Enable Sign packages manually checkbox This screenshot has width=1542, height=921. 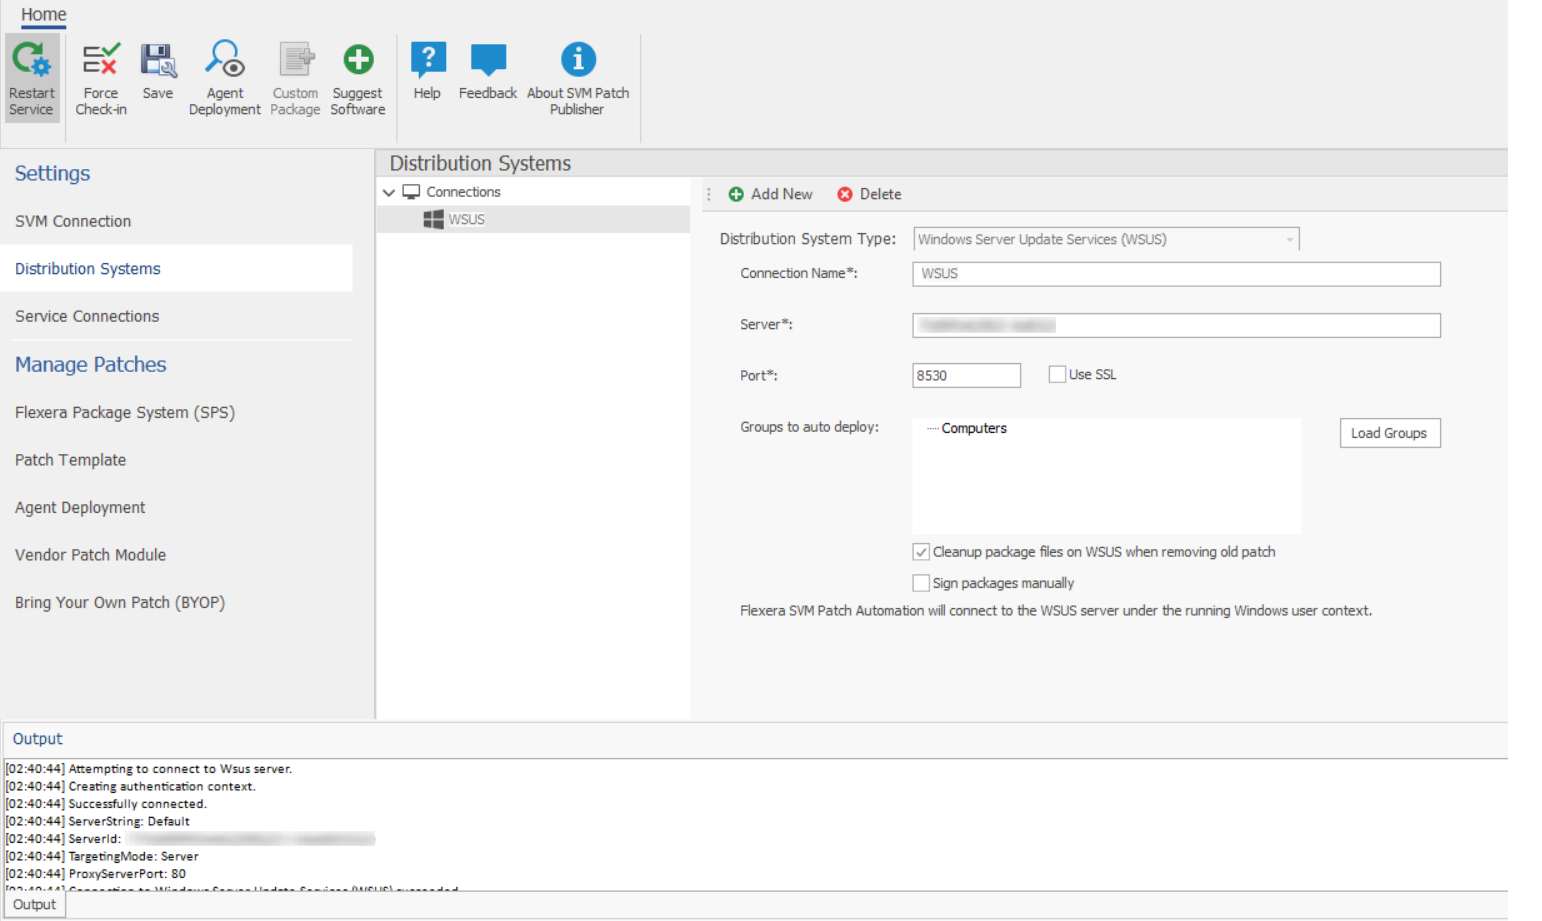[921, 583]
